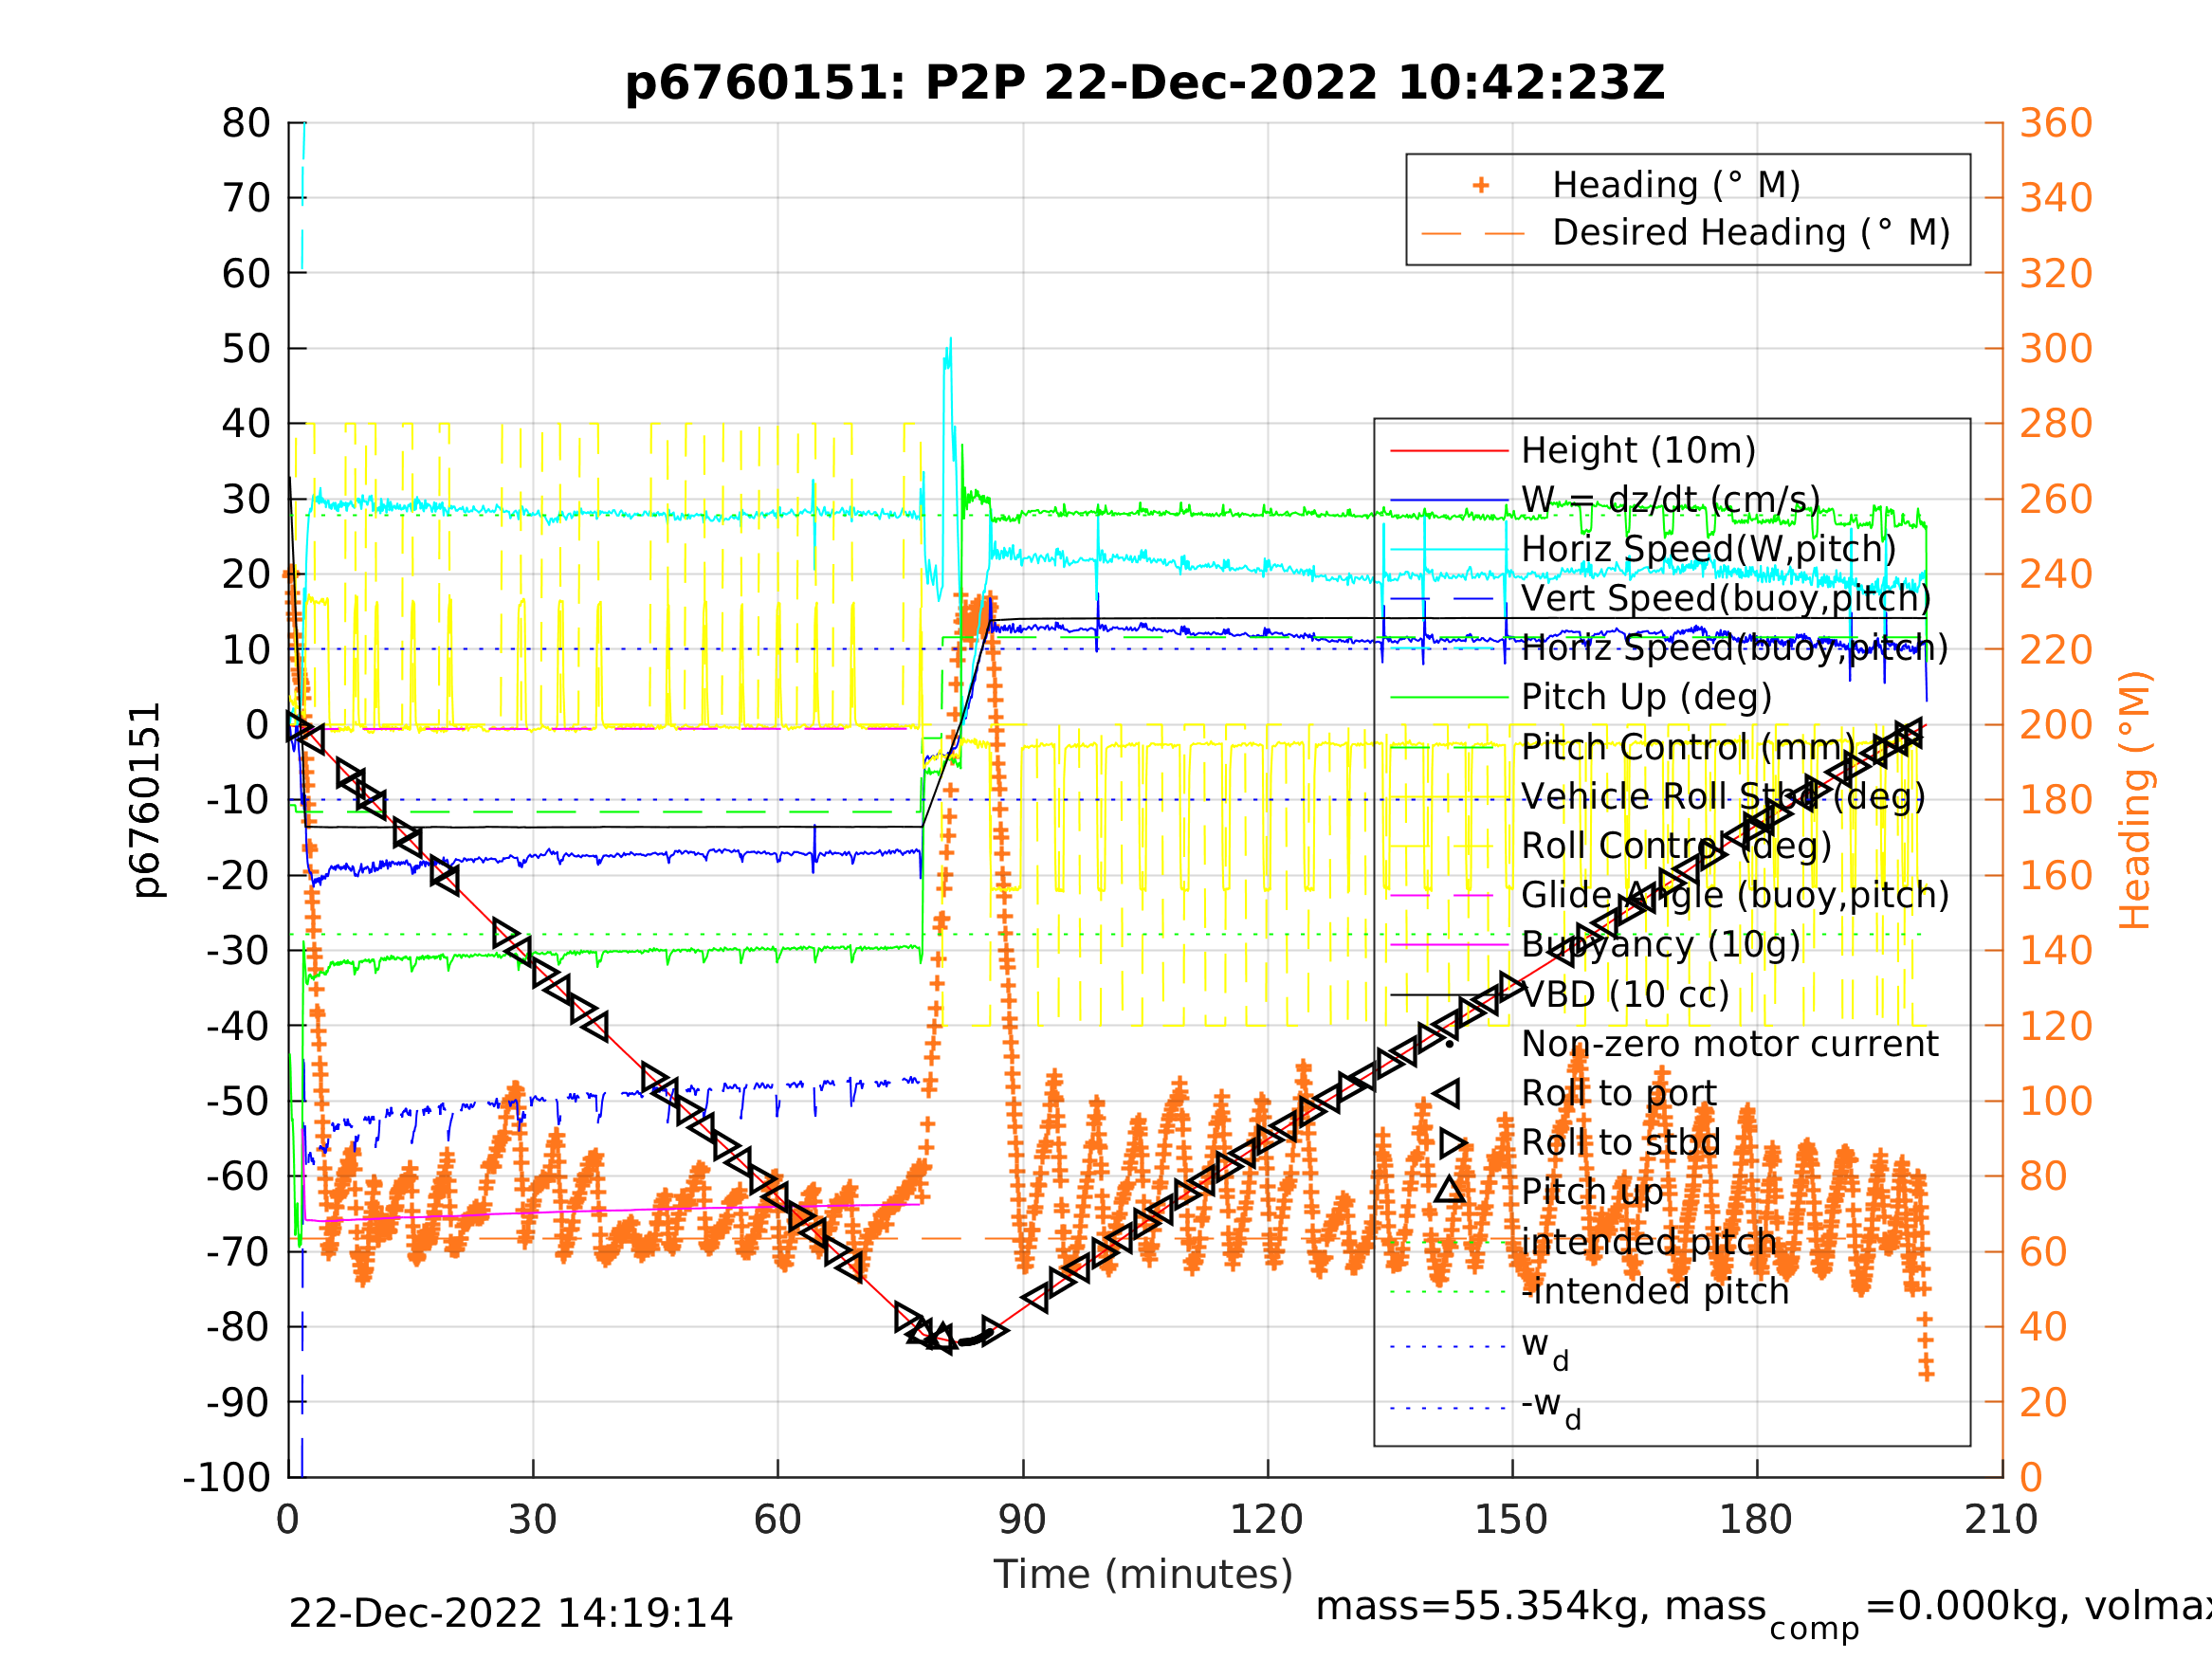
Task: Select the '-w d' legend label
Action: pyautogui.click(x=1551, y=1407)
